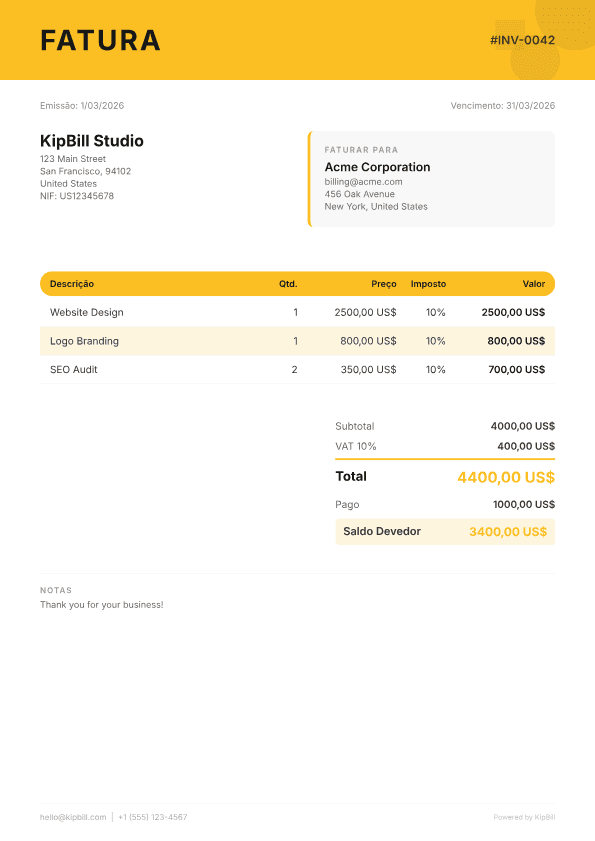The image size is (595, 841).
Task: Click the hello@kipbill.com footer email
Action: [73, 817]
